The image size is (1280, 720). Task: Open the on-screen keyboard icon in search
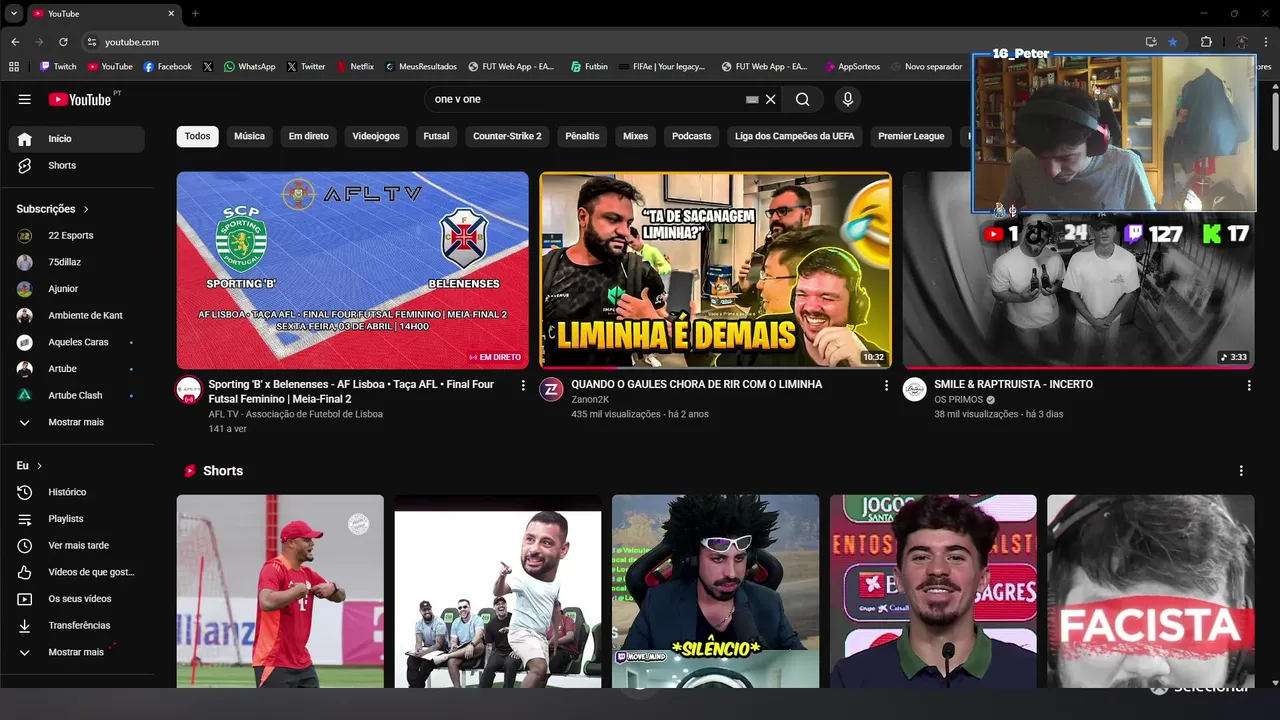pos(752,99)
